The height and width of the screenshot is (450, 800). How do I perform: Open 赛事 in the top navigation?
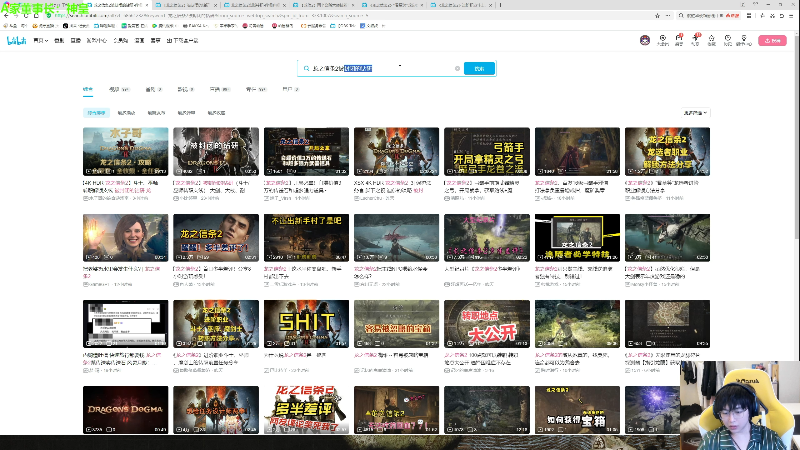click(x=156, y=40)
